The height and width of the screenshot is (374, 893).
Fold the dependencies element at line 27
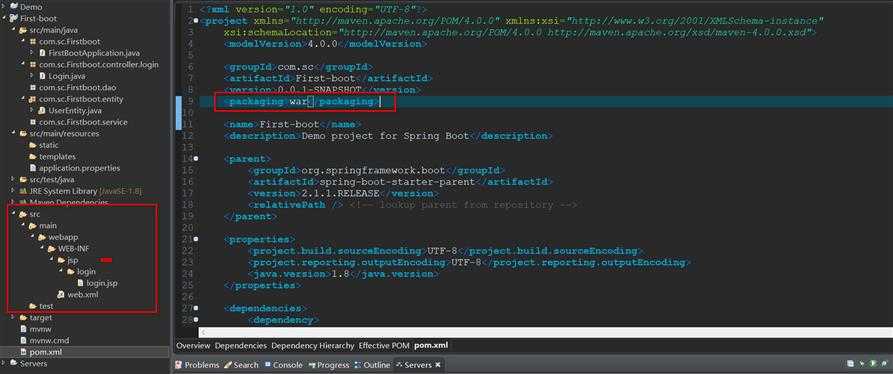point(196,308)
